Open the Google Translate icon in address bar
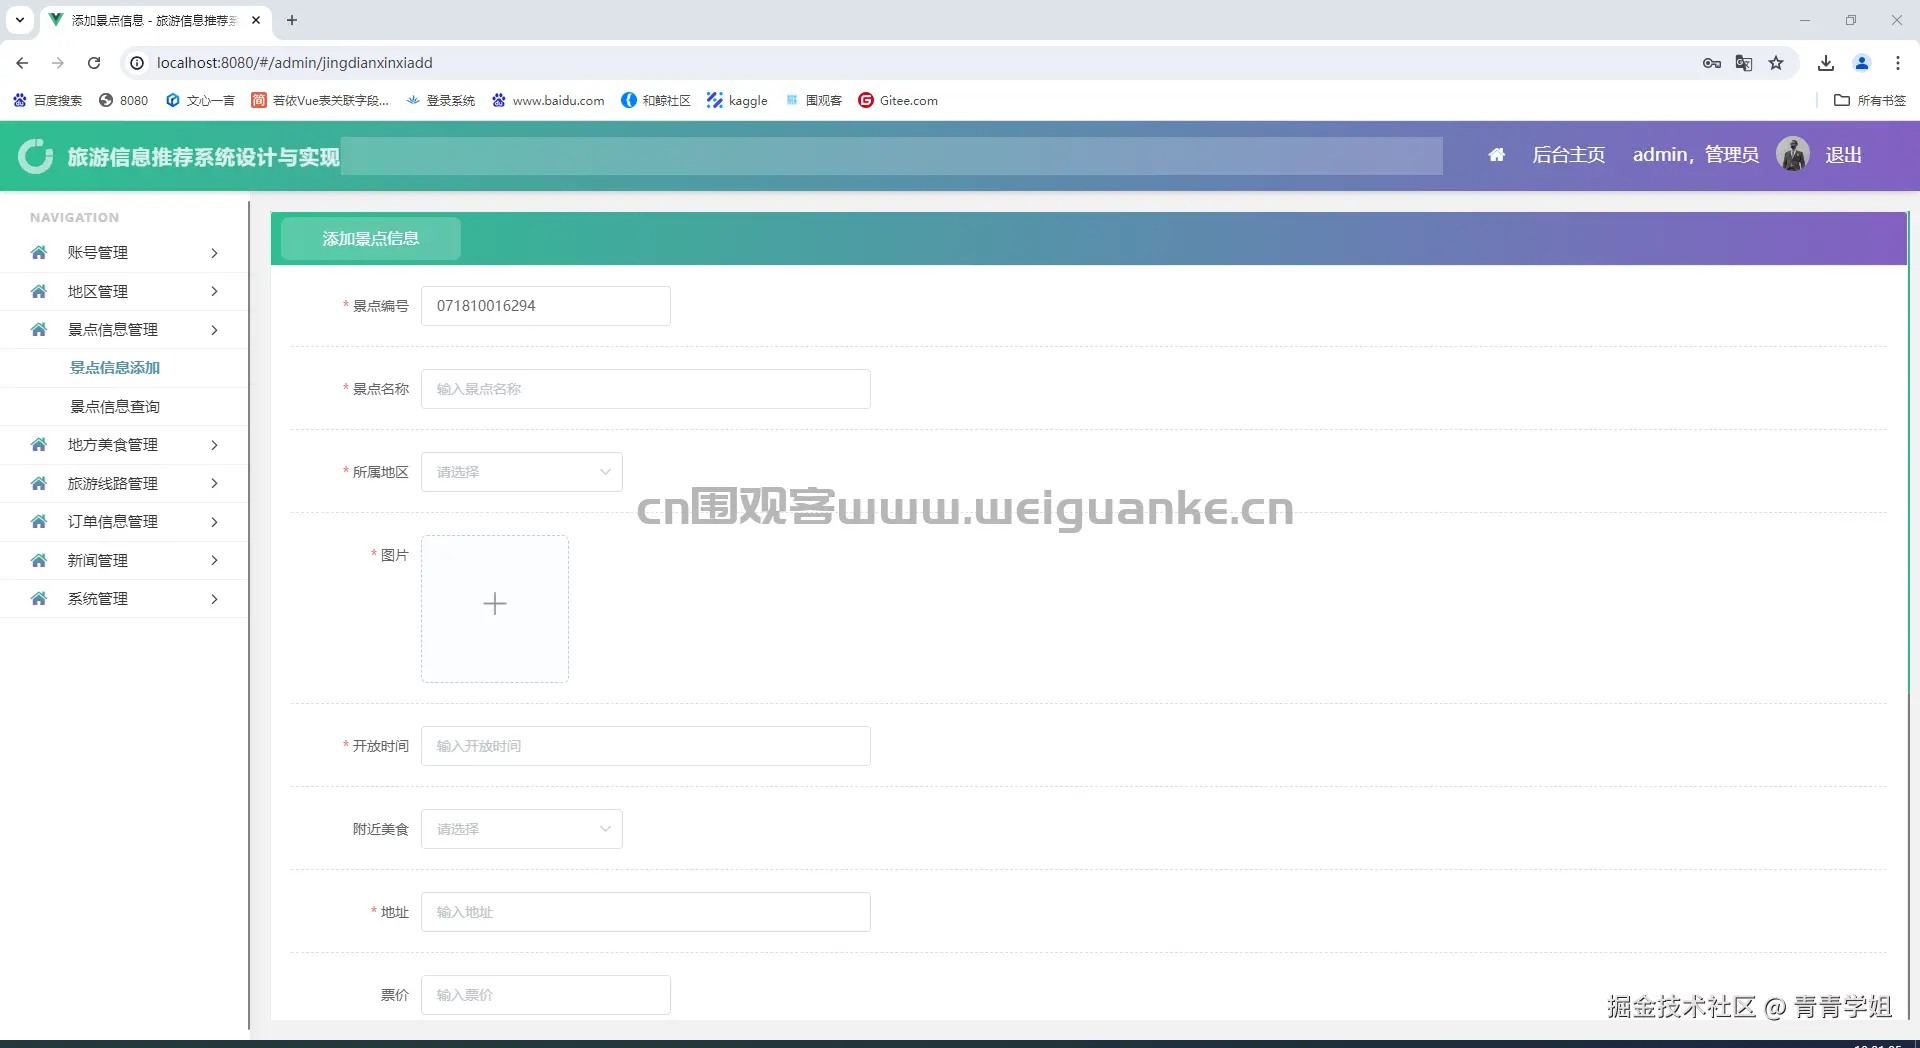Screen dimensions: 1920x1048 (x=1744, y=62)
